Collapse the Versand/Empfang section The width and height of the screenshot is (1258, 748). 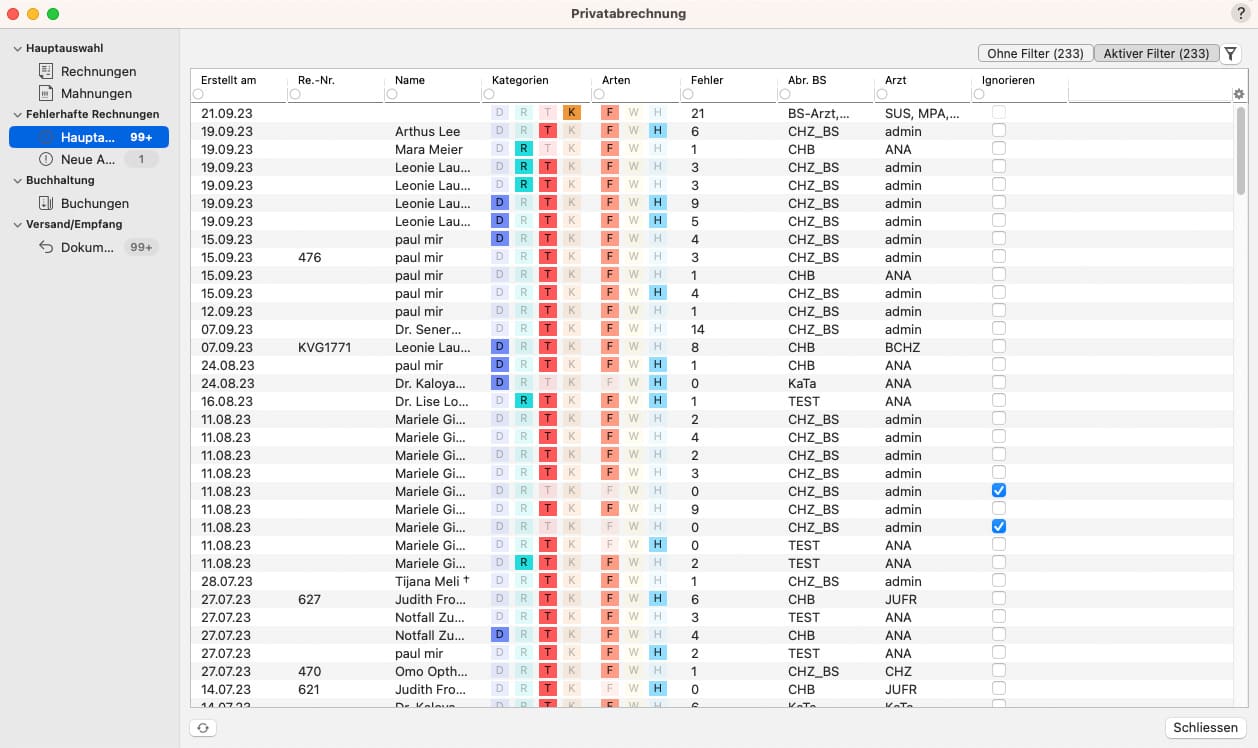click(17, 224)
